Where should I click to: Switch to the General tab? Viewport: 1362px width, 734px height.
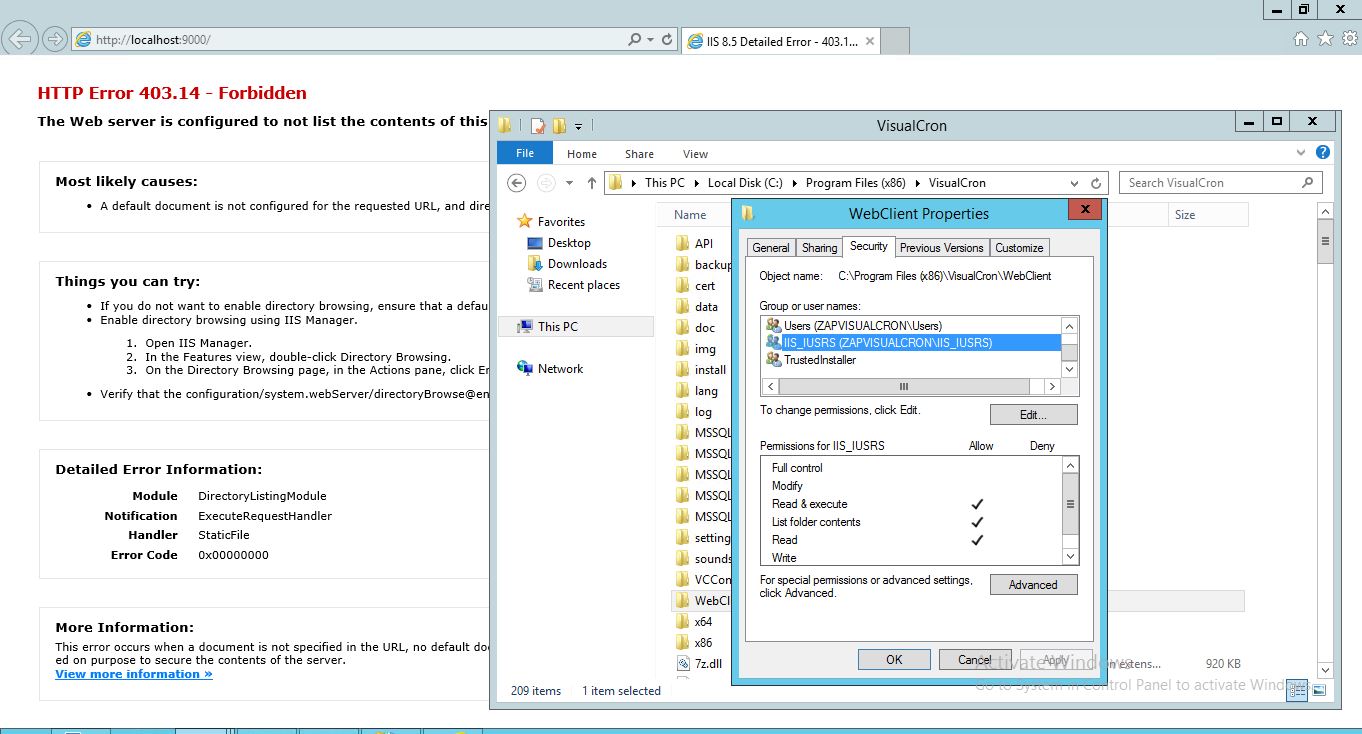[770, 248]
